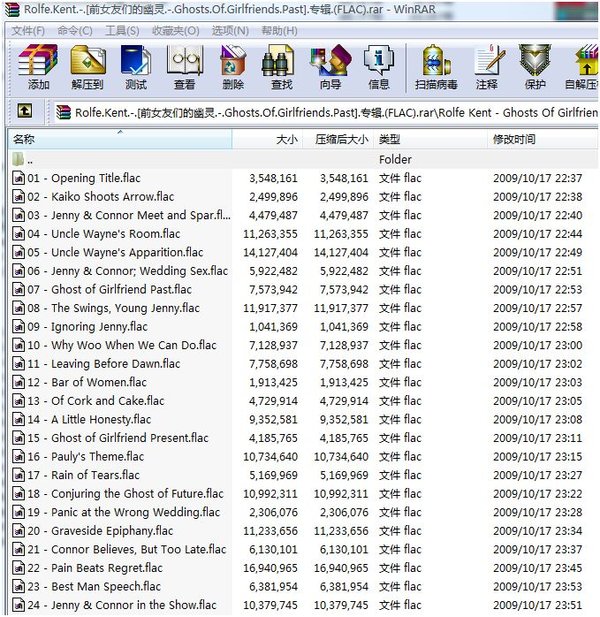Sort by the Size (大小) column header
The width and height of the screenshot is (600, 617).
268,139
